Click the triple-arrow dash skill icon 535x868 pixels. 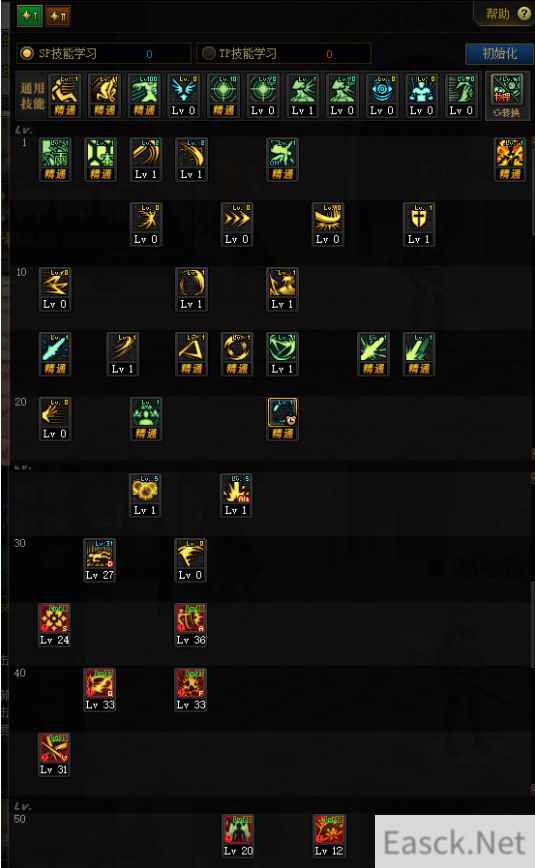point(237,224)
